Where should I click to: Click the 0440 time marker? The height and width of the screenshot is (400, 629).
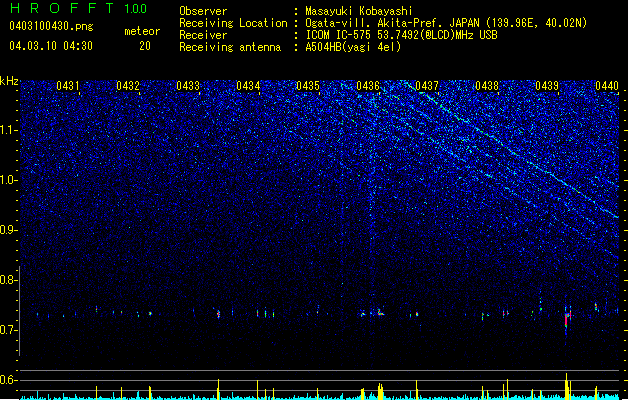[x=607, y=86]
